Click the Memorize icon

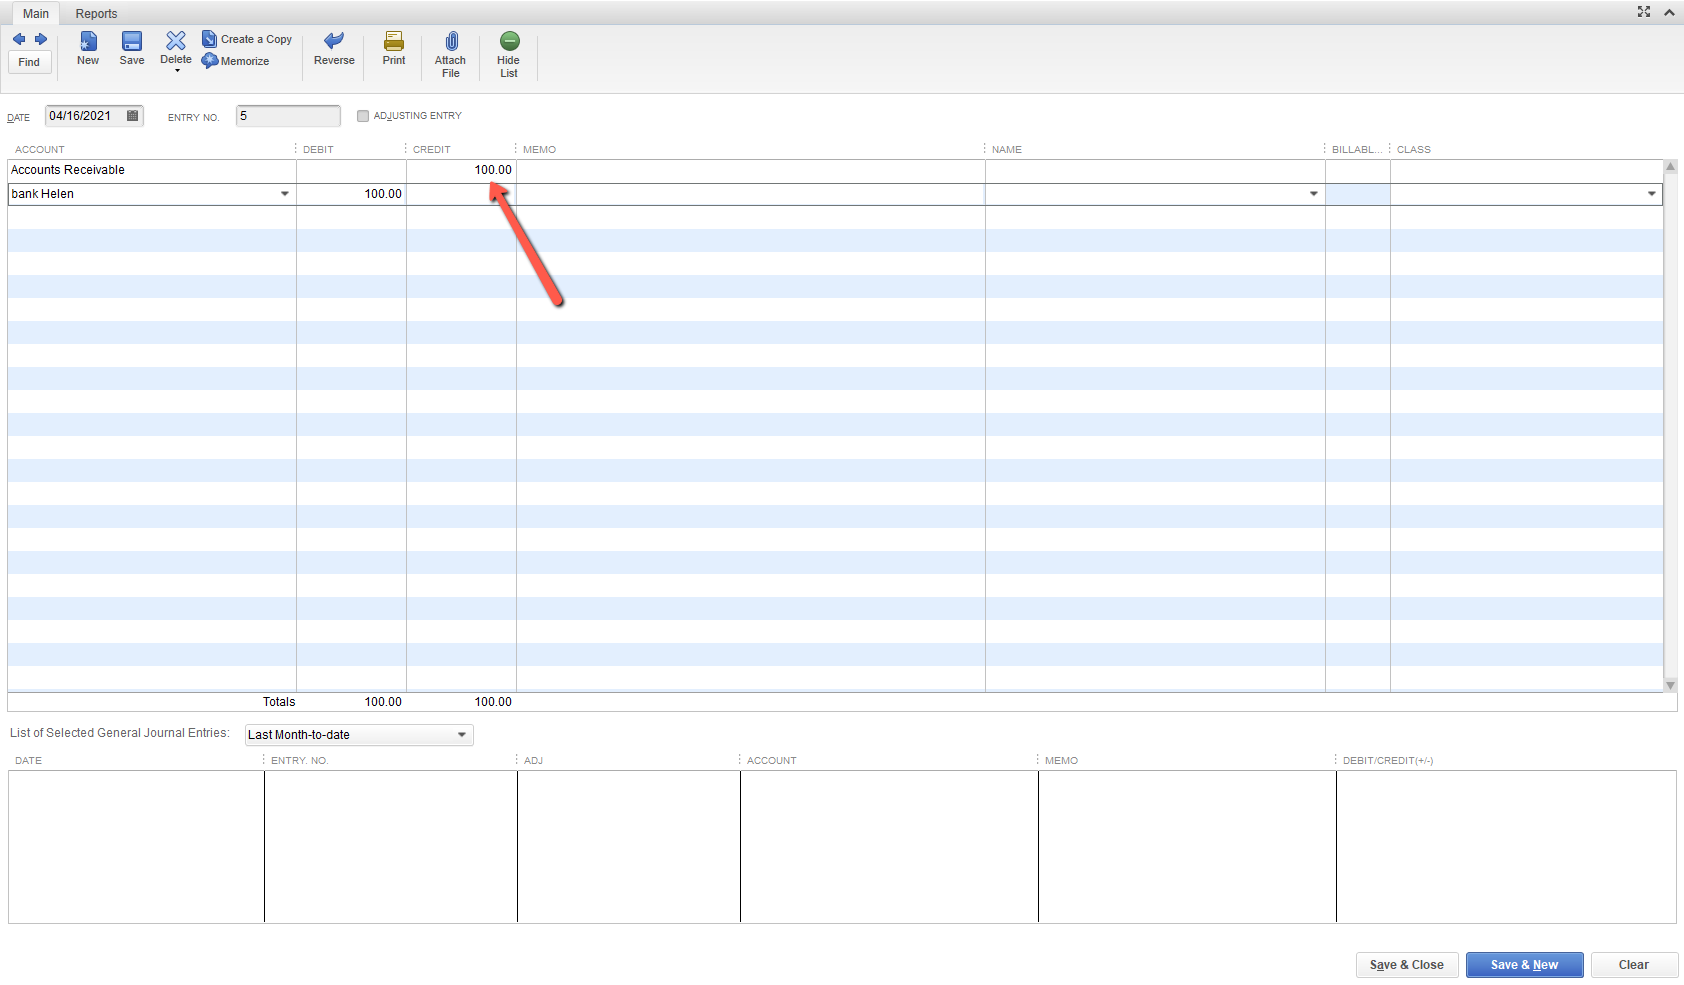tap(210, 61)
